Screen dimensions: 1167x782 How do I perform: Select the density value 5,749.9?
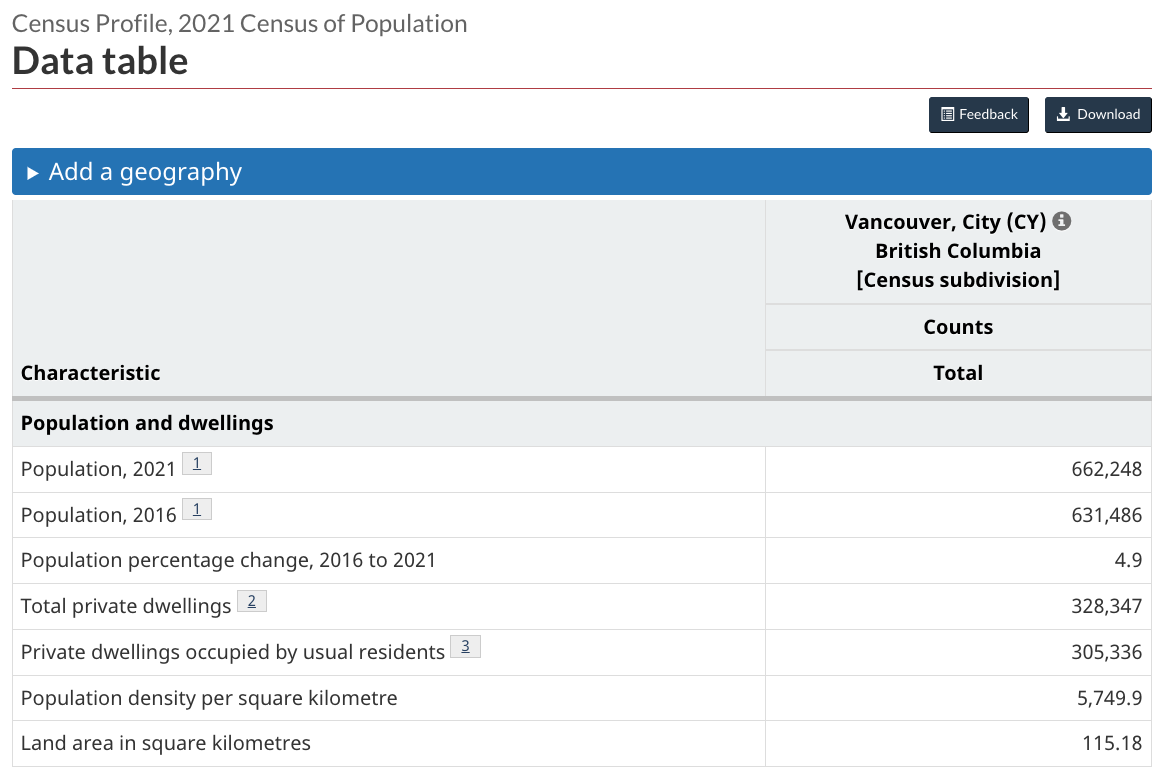[1109, 699]
